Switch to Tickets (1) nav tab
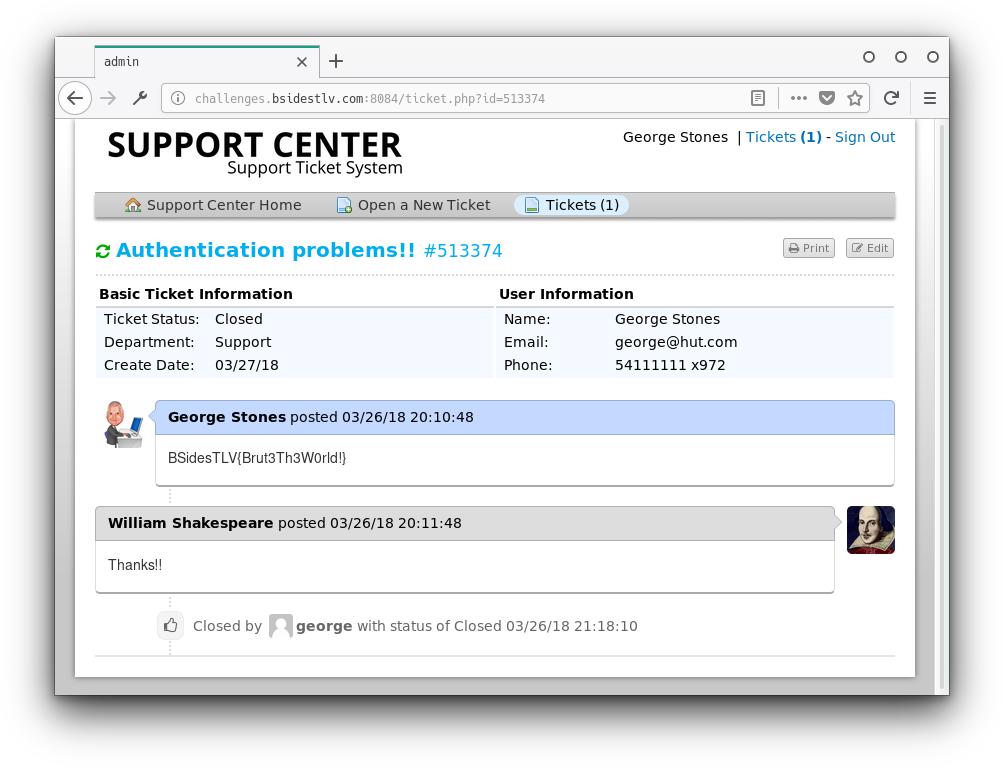 point(572,205)
